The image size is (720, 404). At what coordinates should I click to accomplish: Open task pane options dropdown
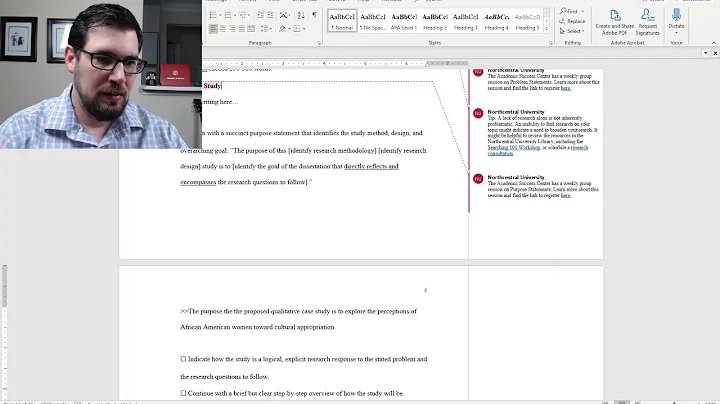click(x=705, y=53)
